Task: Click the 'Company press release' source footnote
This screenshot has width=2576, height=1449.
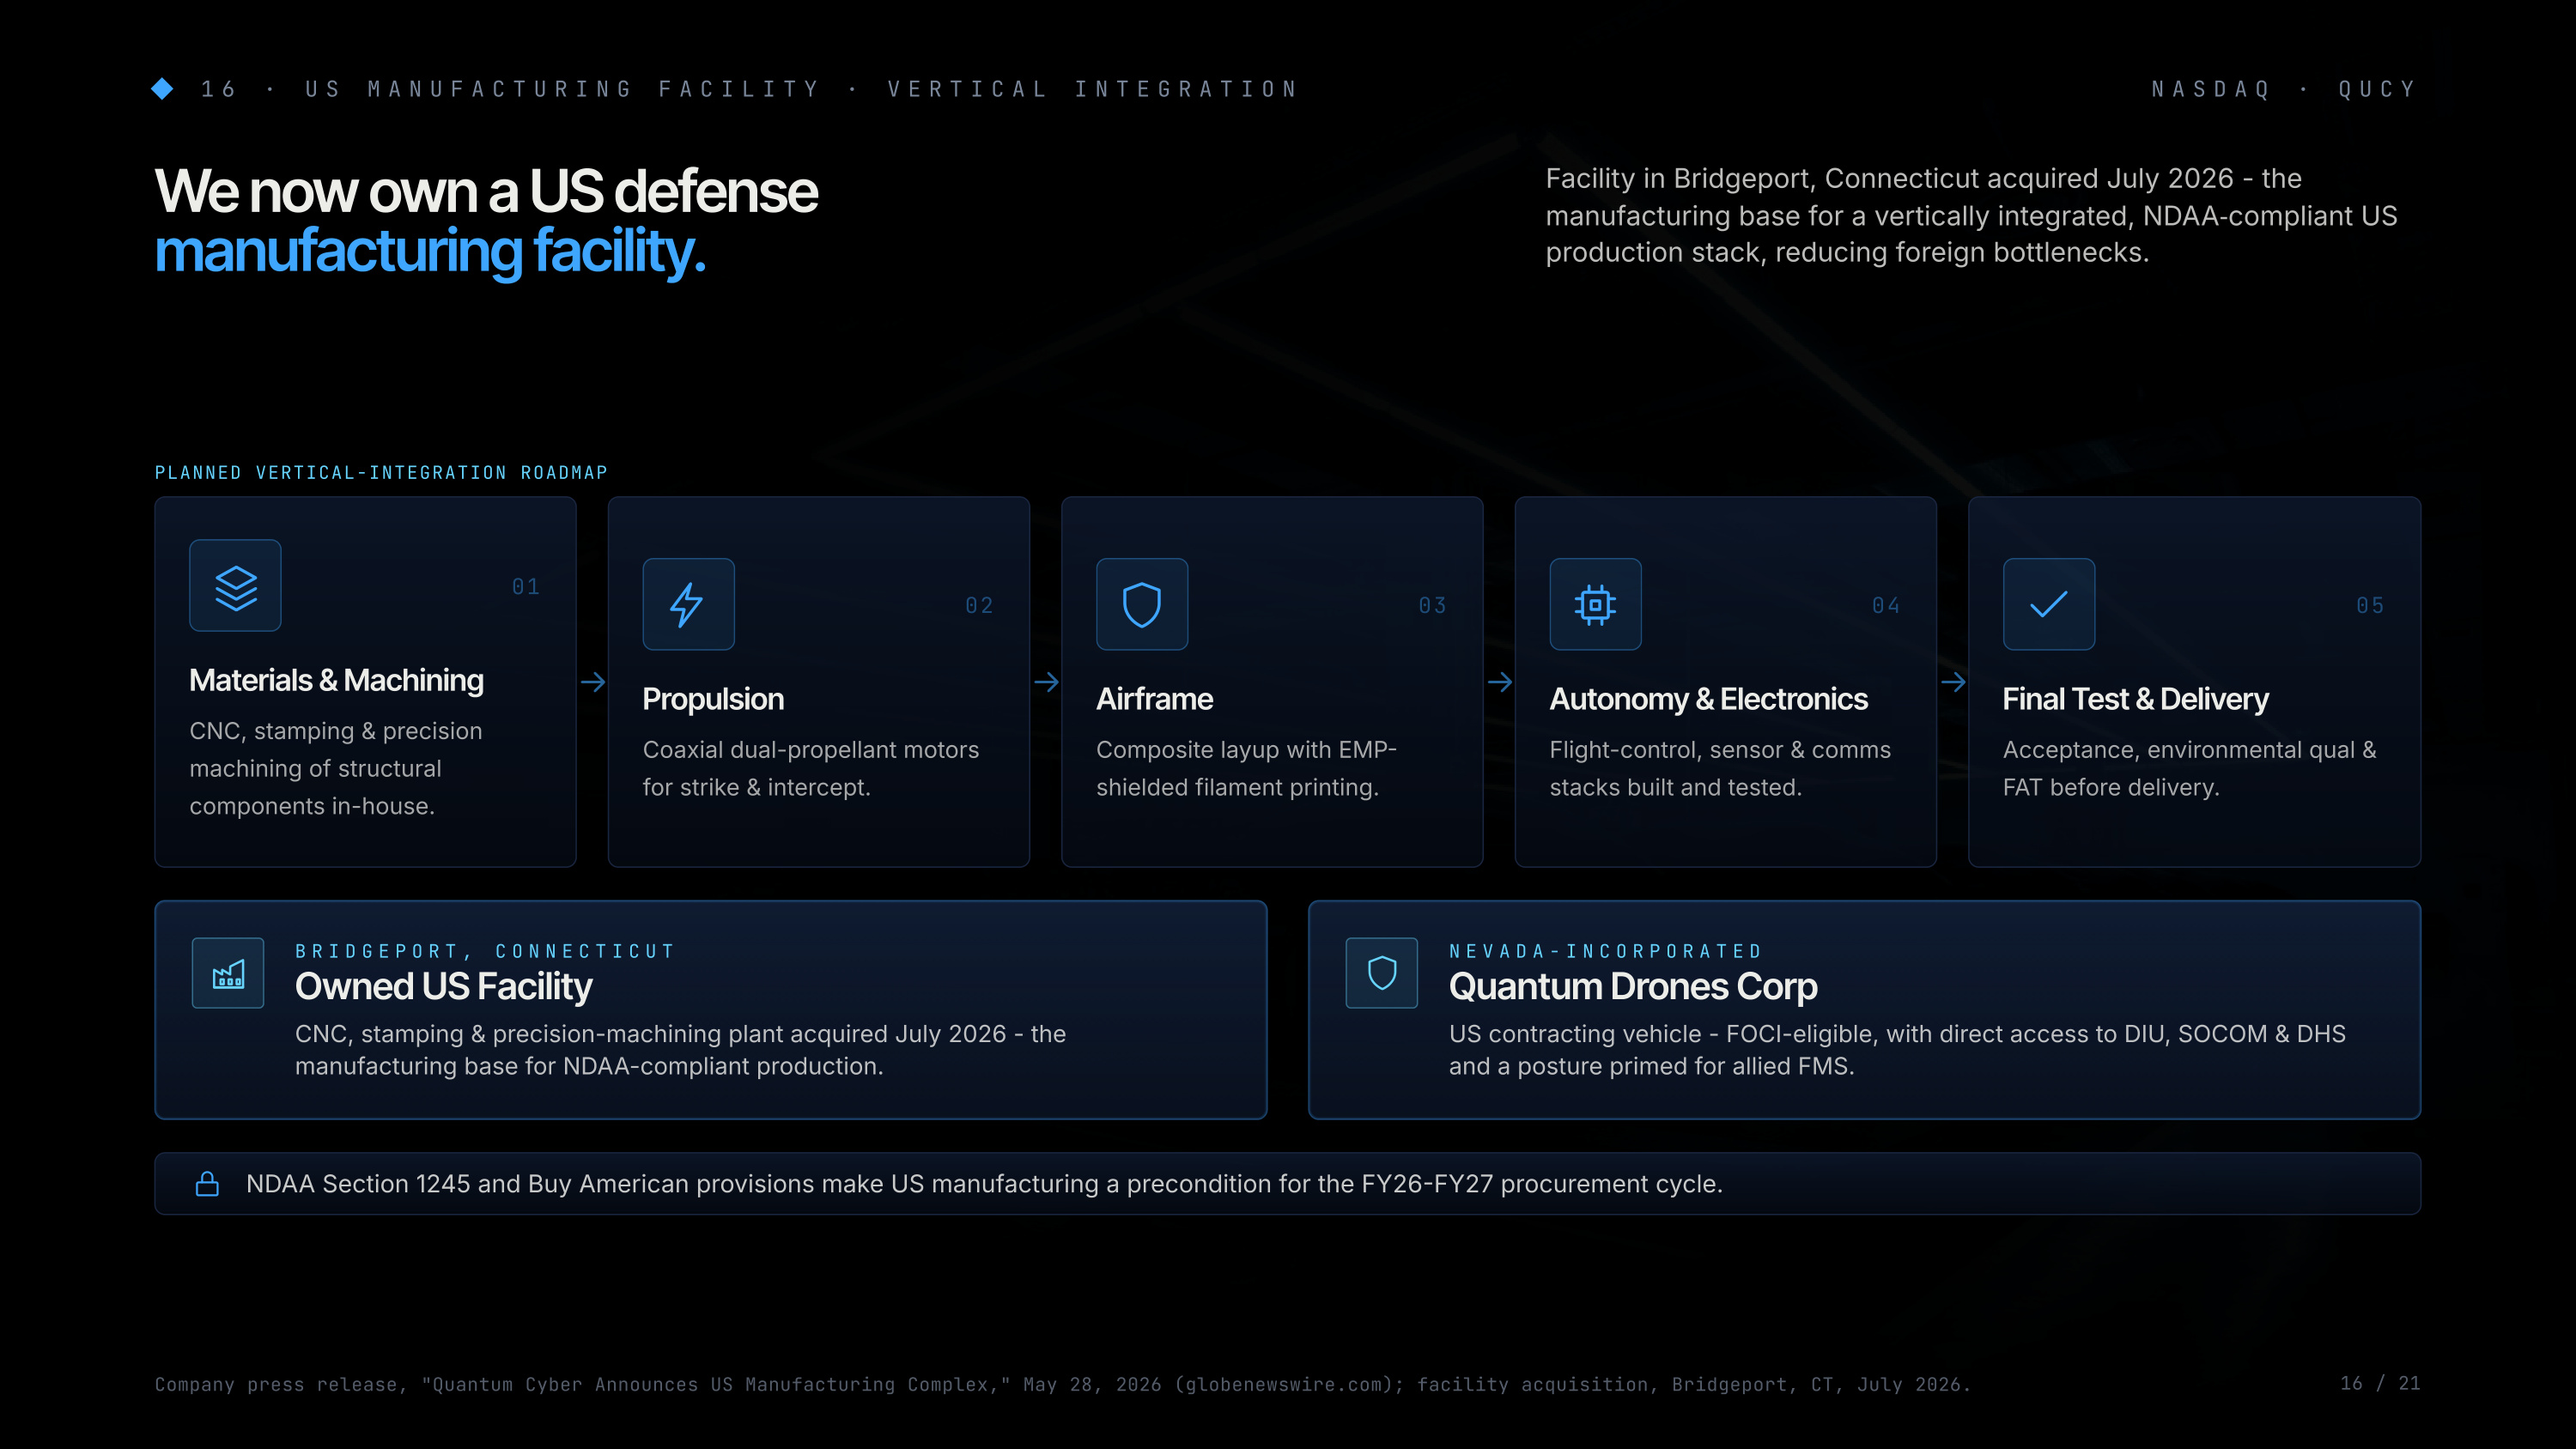Action: (1062, 1384)
